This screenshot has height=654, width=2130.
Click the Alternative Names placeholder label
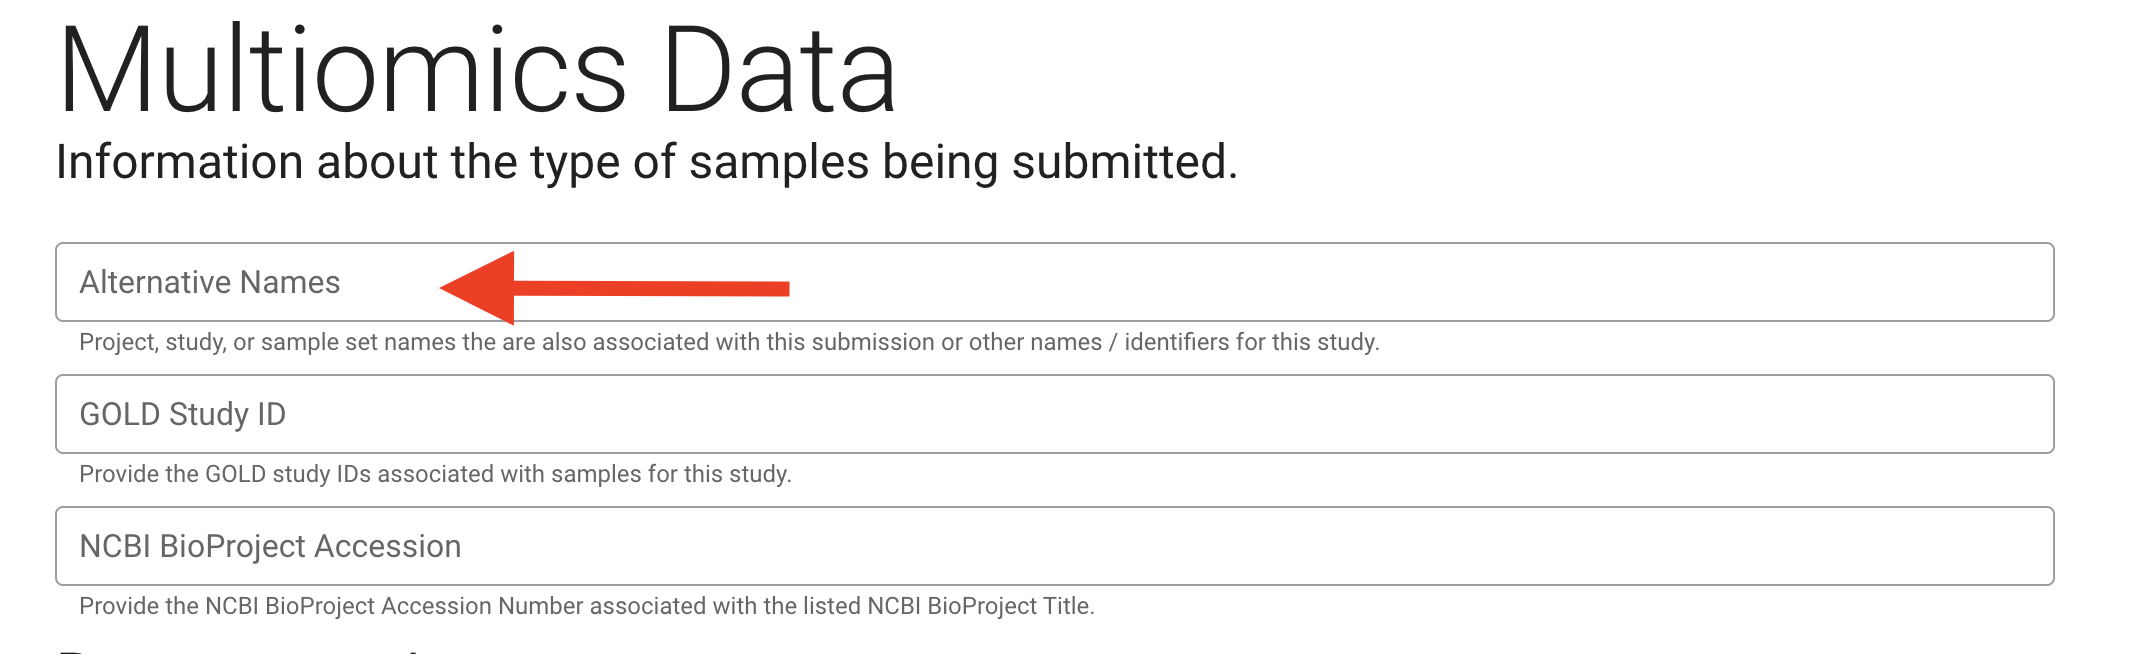coord(210,282)
